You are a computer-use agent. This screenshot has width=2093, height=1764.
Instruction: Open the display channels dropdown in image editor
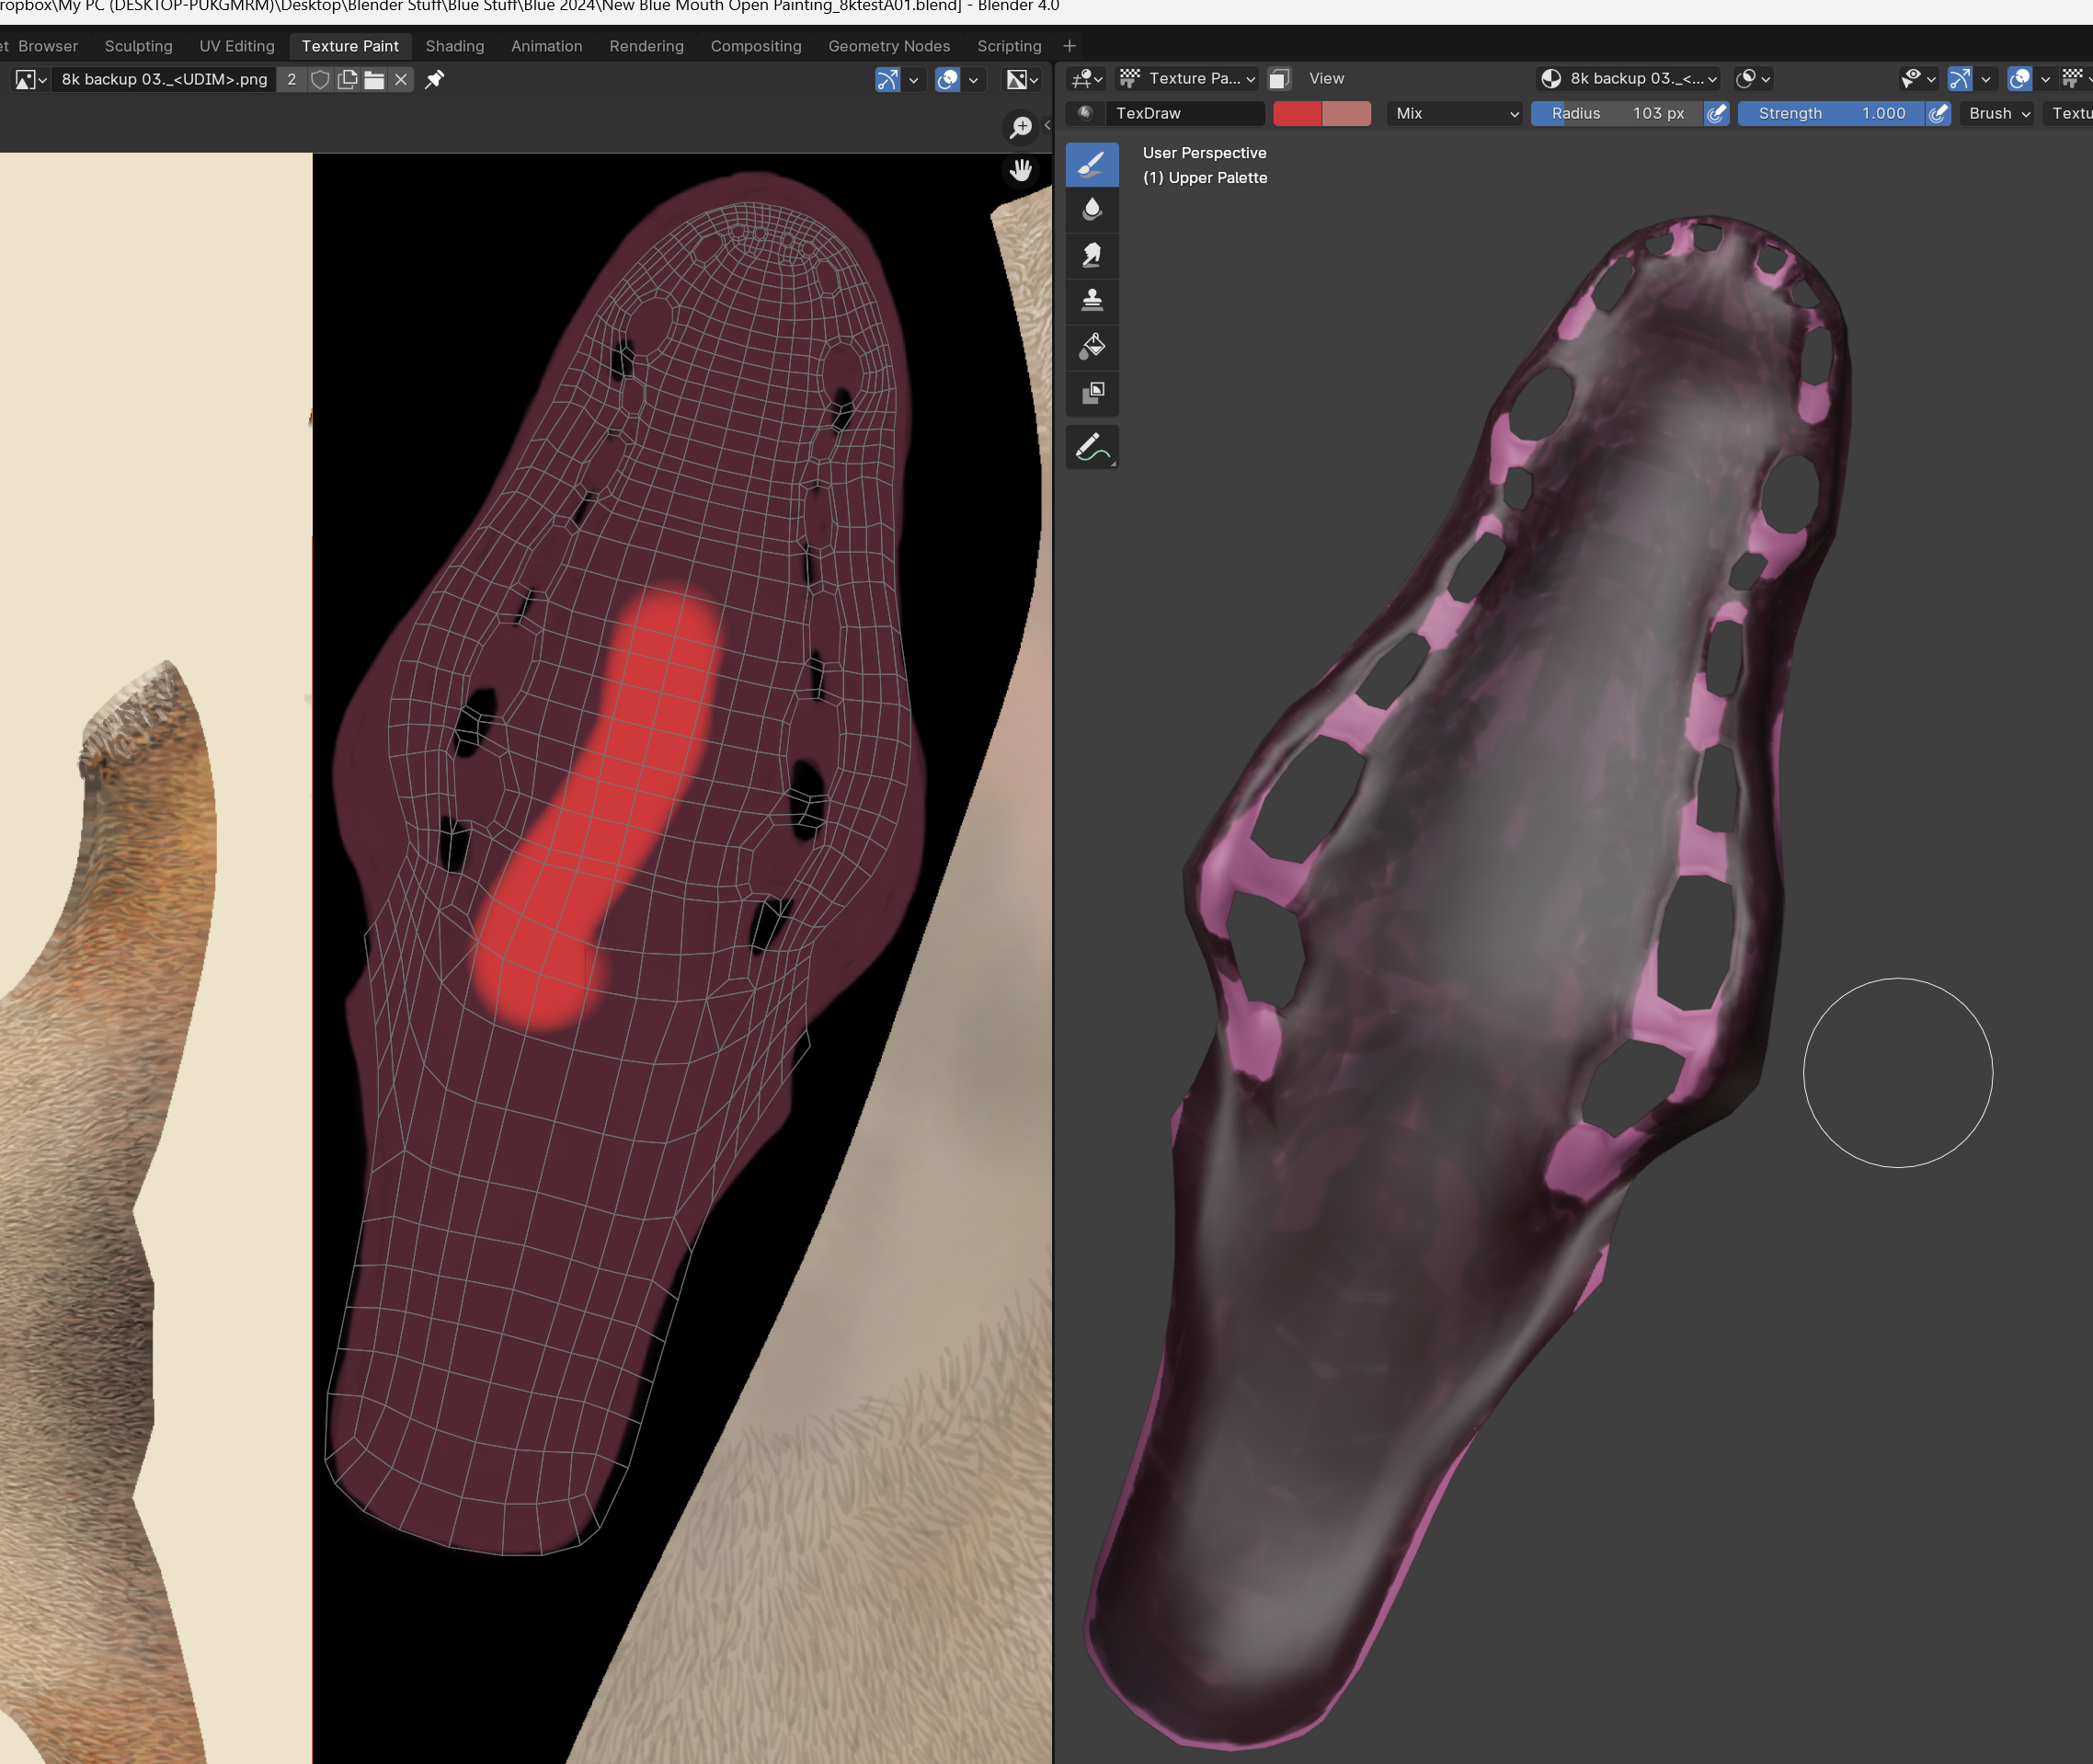[1022, 80]
